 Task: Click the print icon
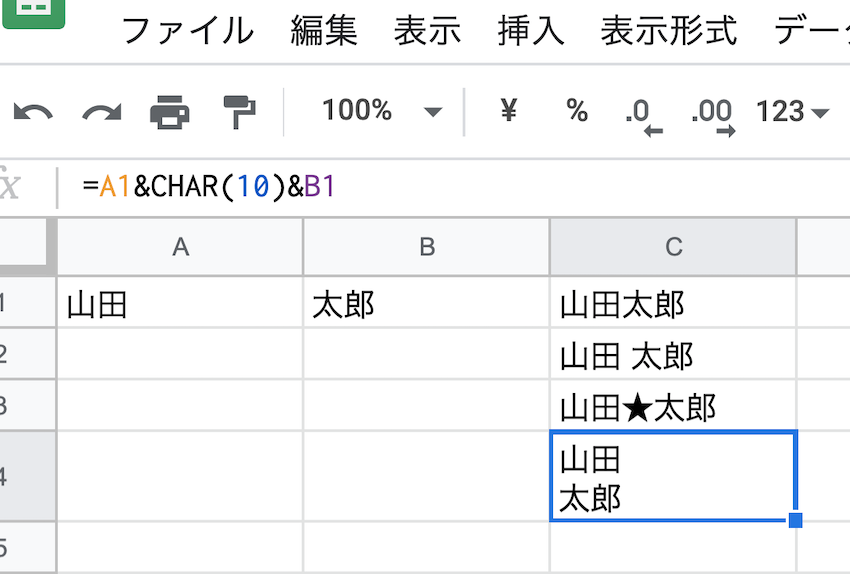click(170, 112)
